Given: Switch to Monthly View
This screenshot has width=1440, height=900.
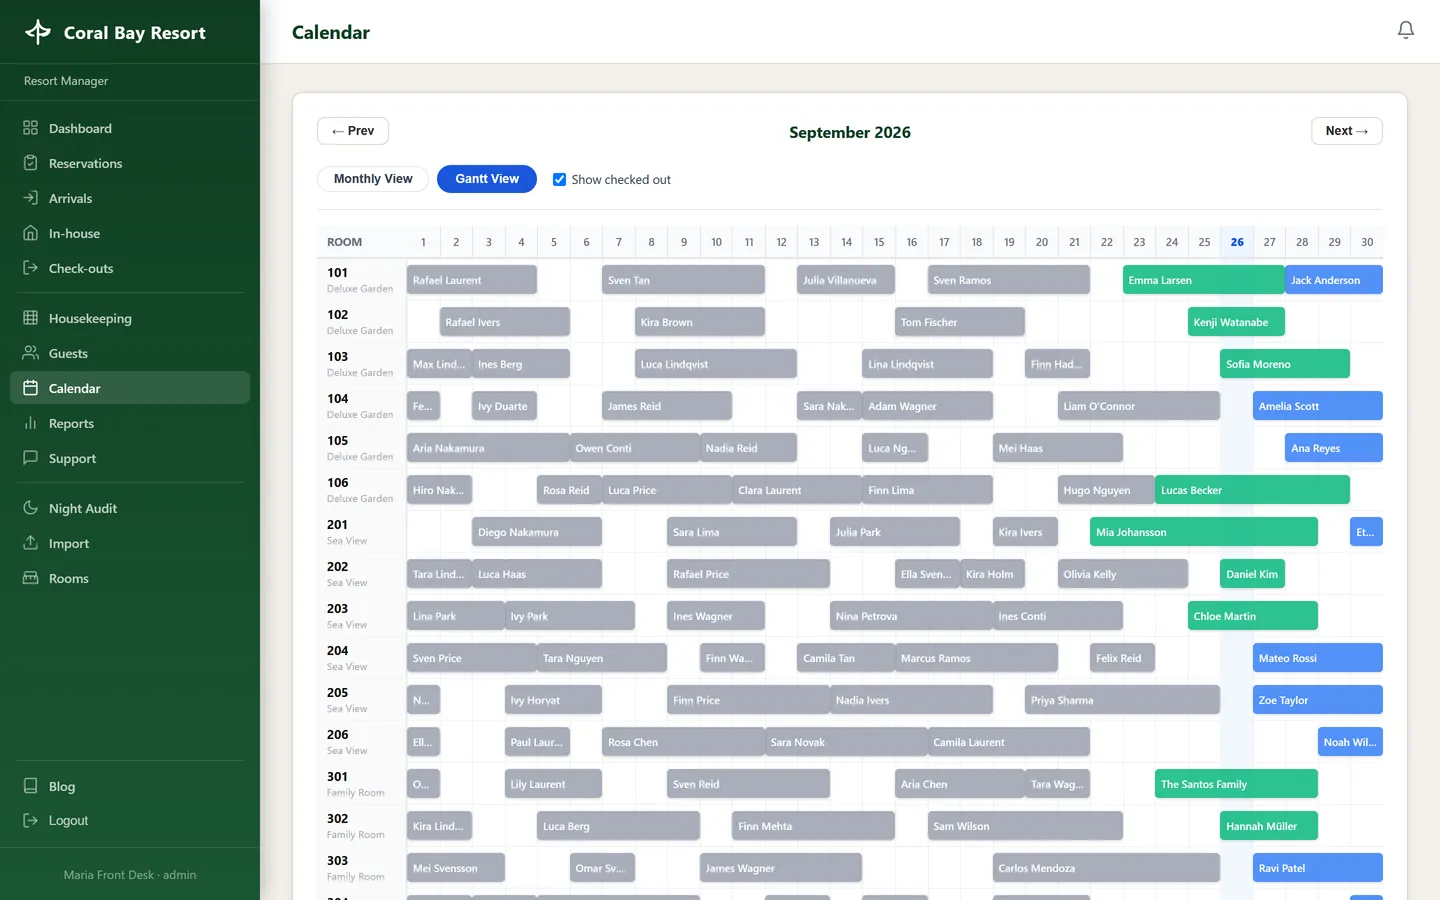Looking at the screenshot, I should pos(373,179).
